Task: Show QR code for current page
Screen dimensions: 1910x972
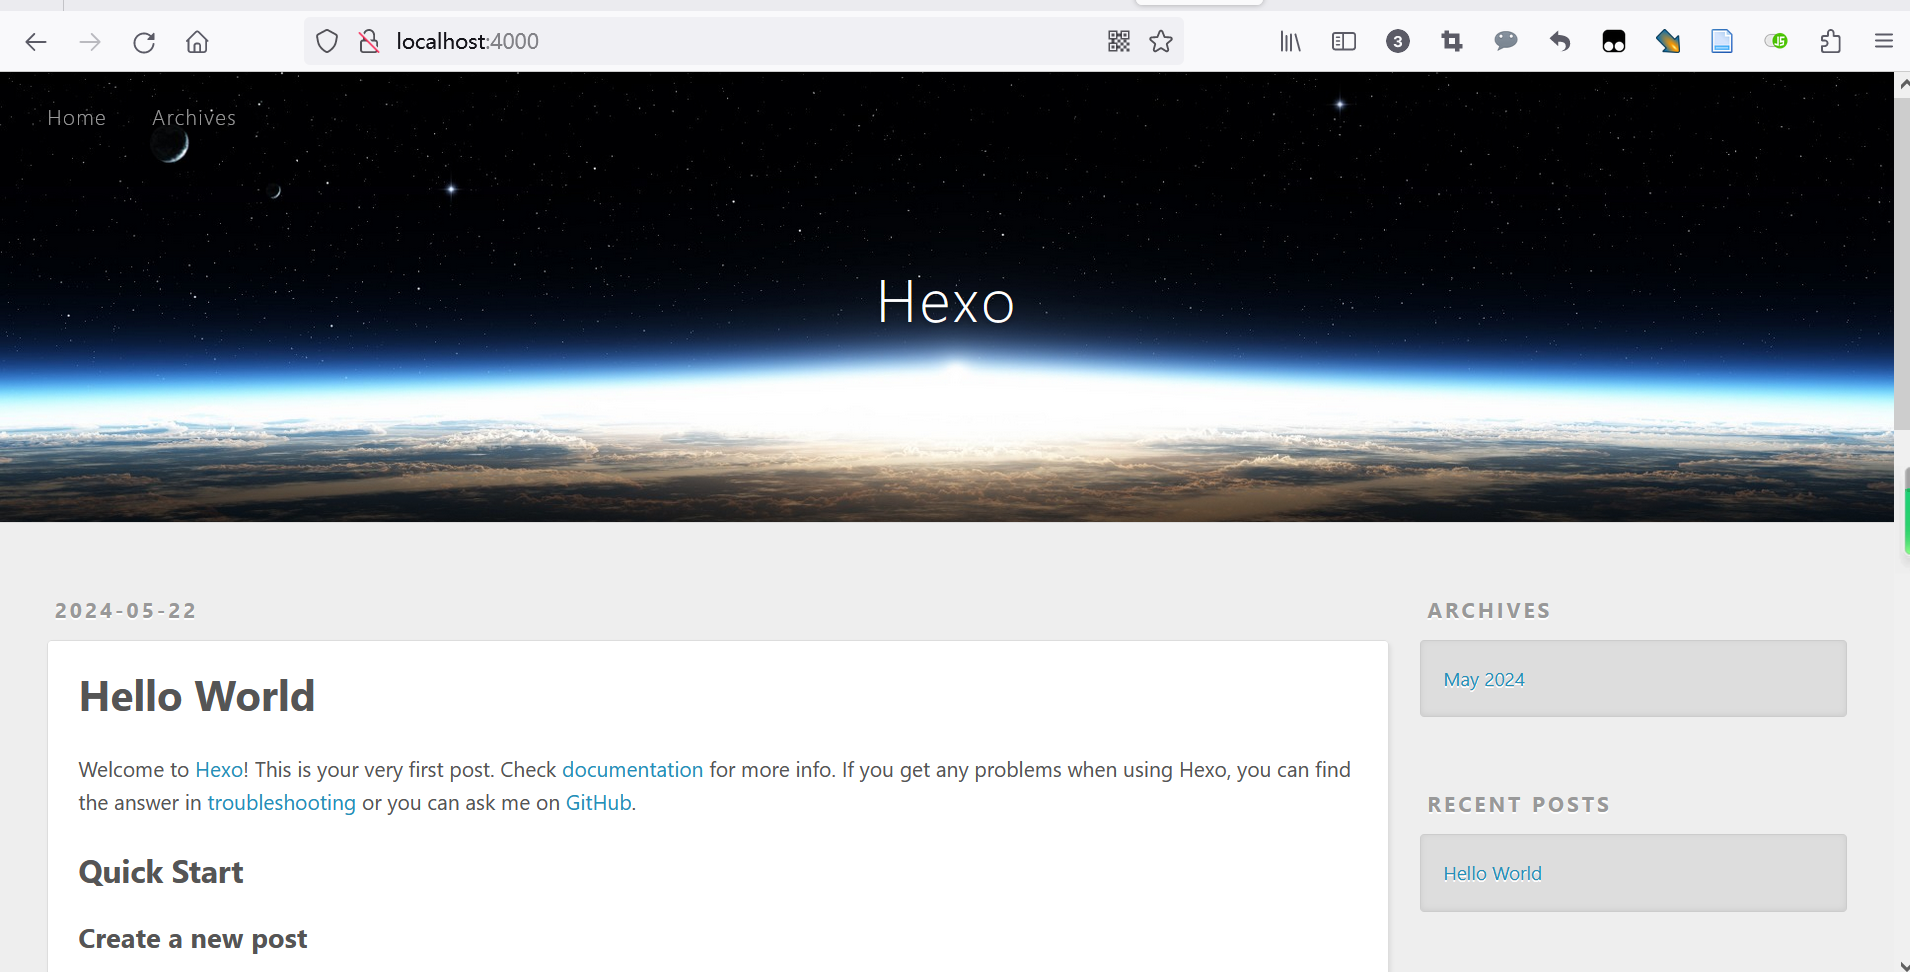Action: [x=1119, y=41]
